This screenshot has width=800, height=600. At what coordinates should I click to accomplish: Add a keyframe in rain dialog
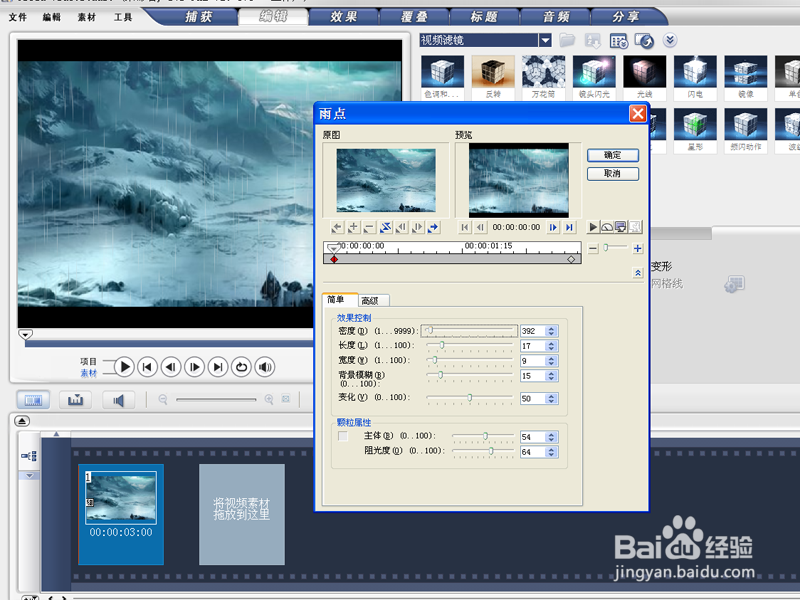pos(353,228)
